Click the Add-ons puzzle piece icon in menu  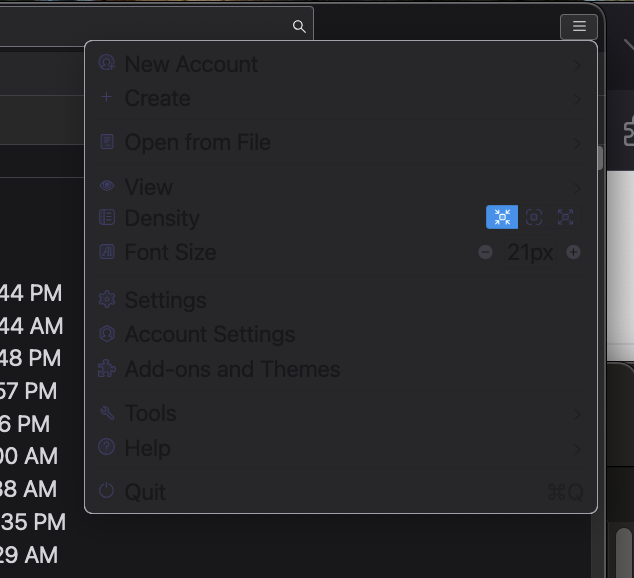[x=107, y=369]
